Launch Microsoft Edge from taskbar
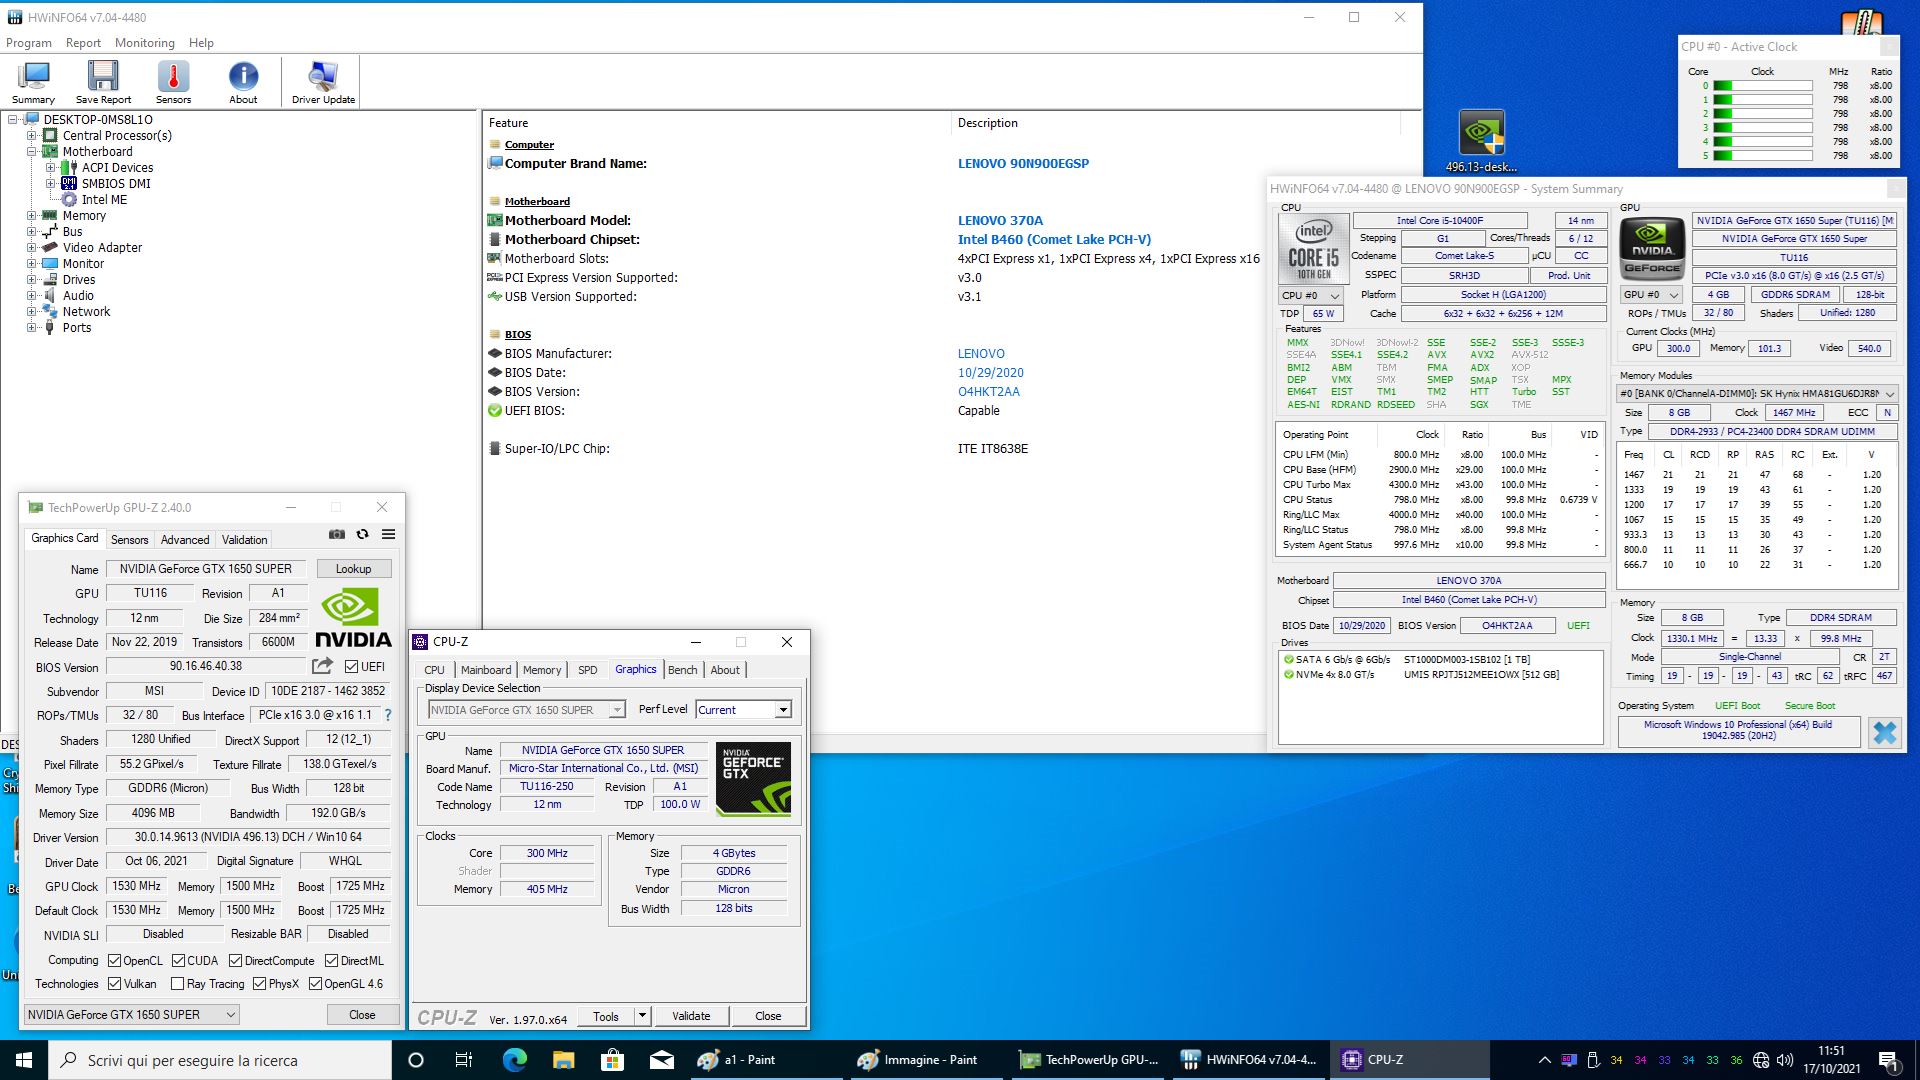The height and width of the screenshot is (1080, 1920). tap(514, 1060)
